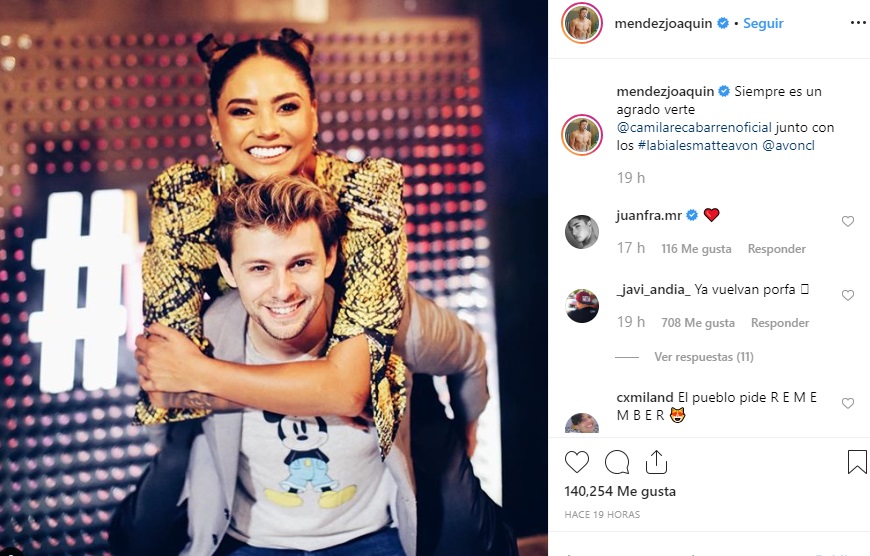The image size is (870, 556).
Task: Open mendezjoaquin header profile picture
Action: (581, 23)
